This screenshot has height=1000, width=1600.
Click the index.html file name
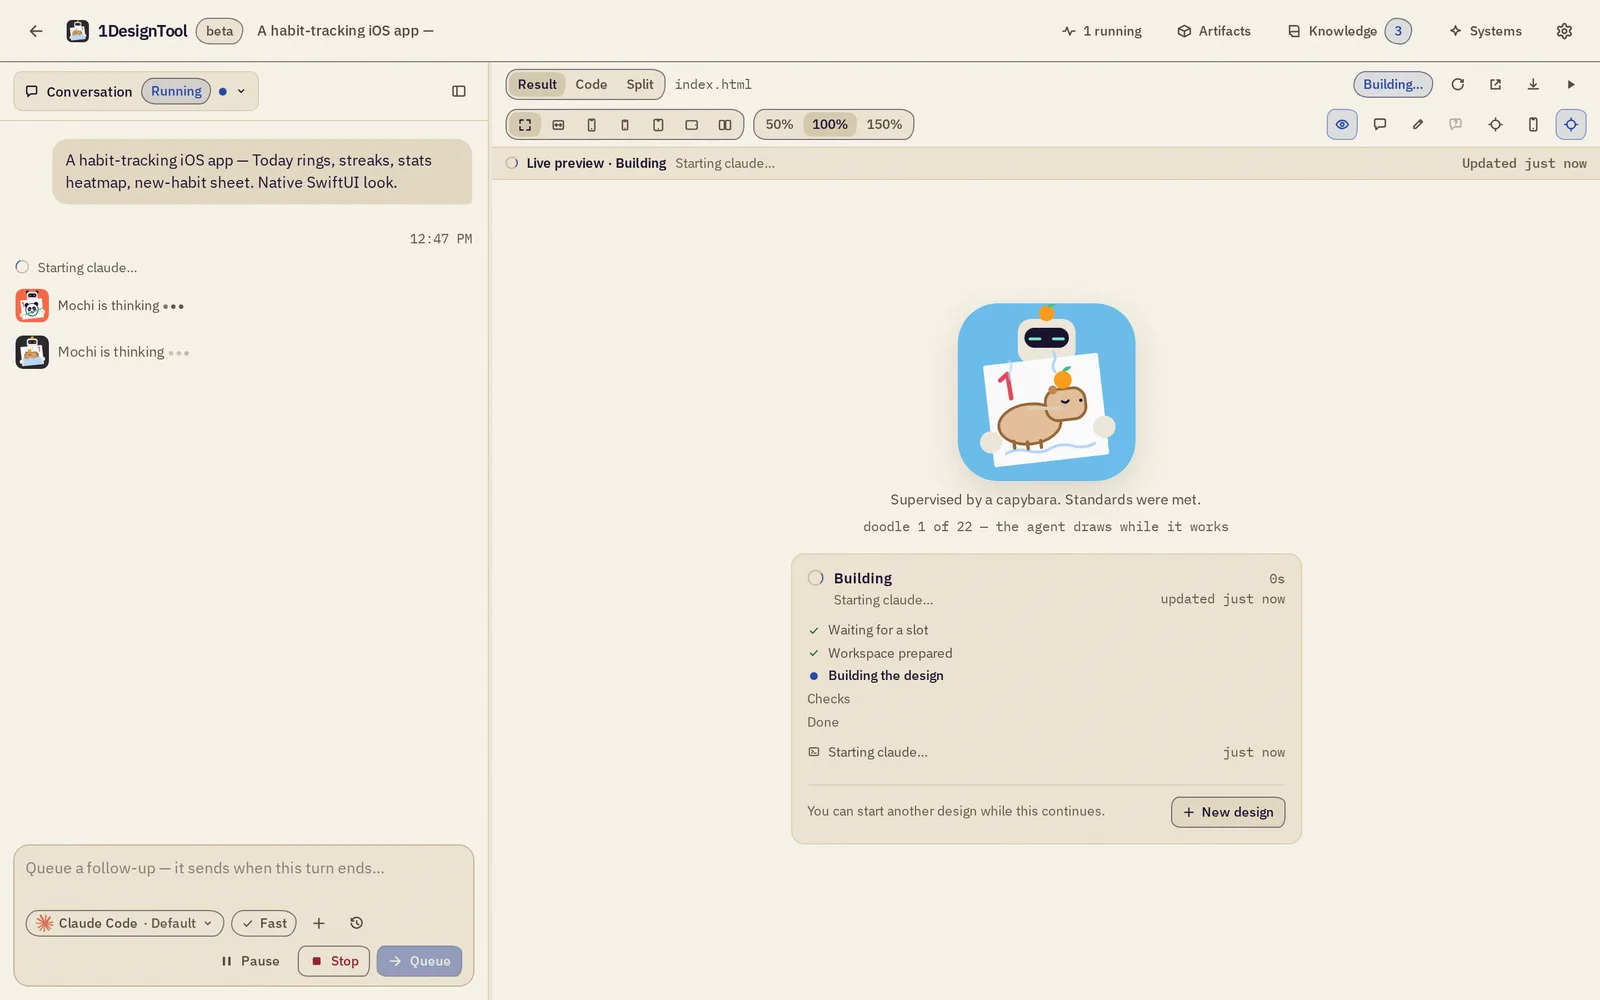713,85
